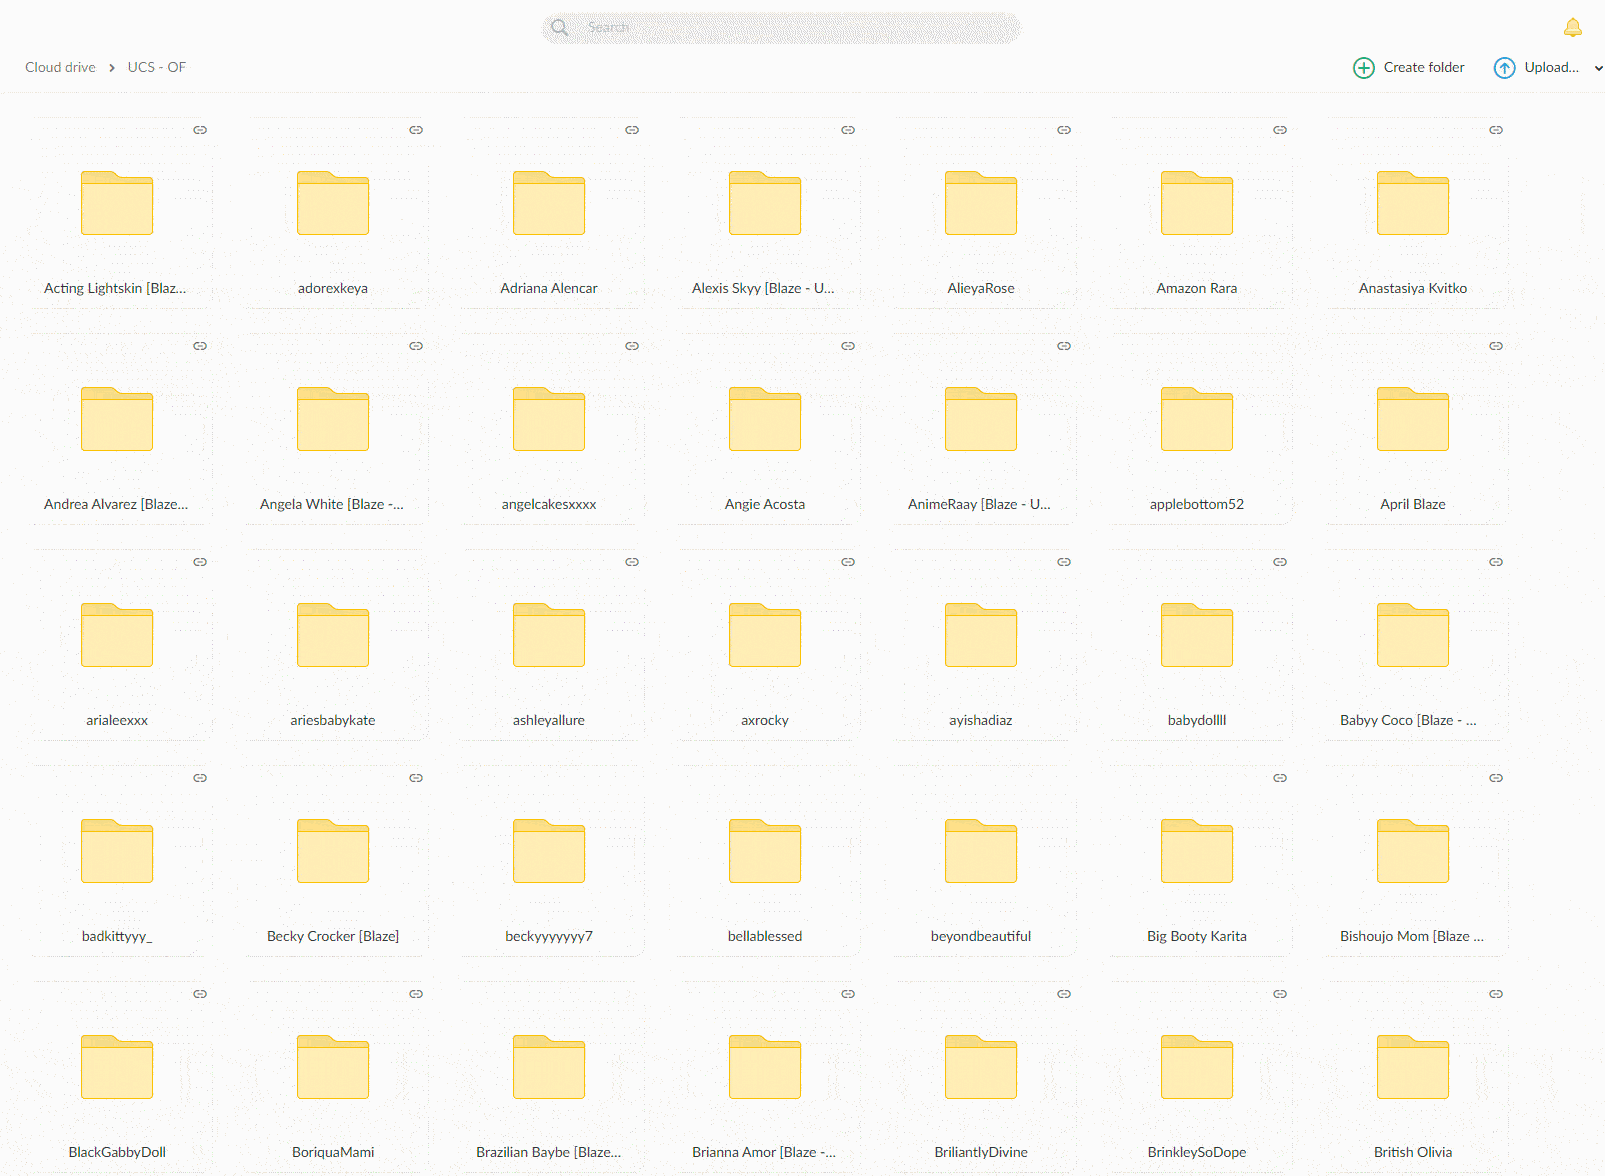Click the link icon on Brianna Amor folder
This screenshot has width=1605, height=1176.
(848, 994)
